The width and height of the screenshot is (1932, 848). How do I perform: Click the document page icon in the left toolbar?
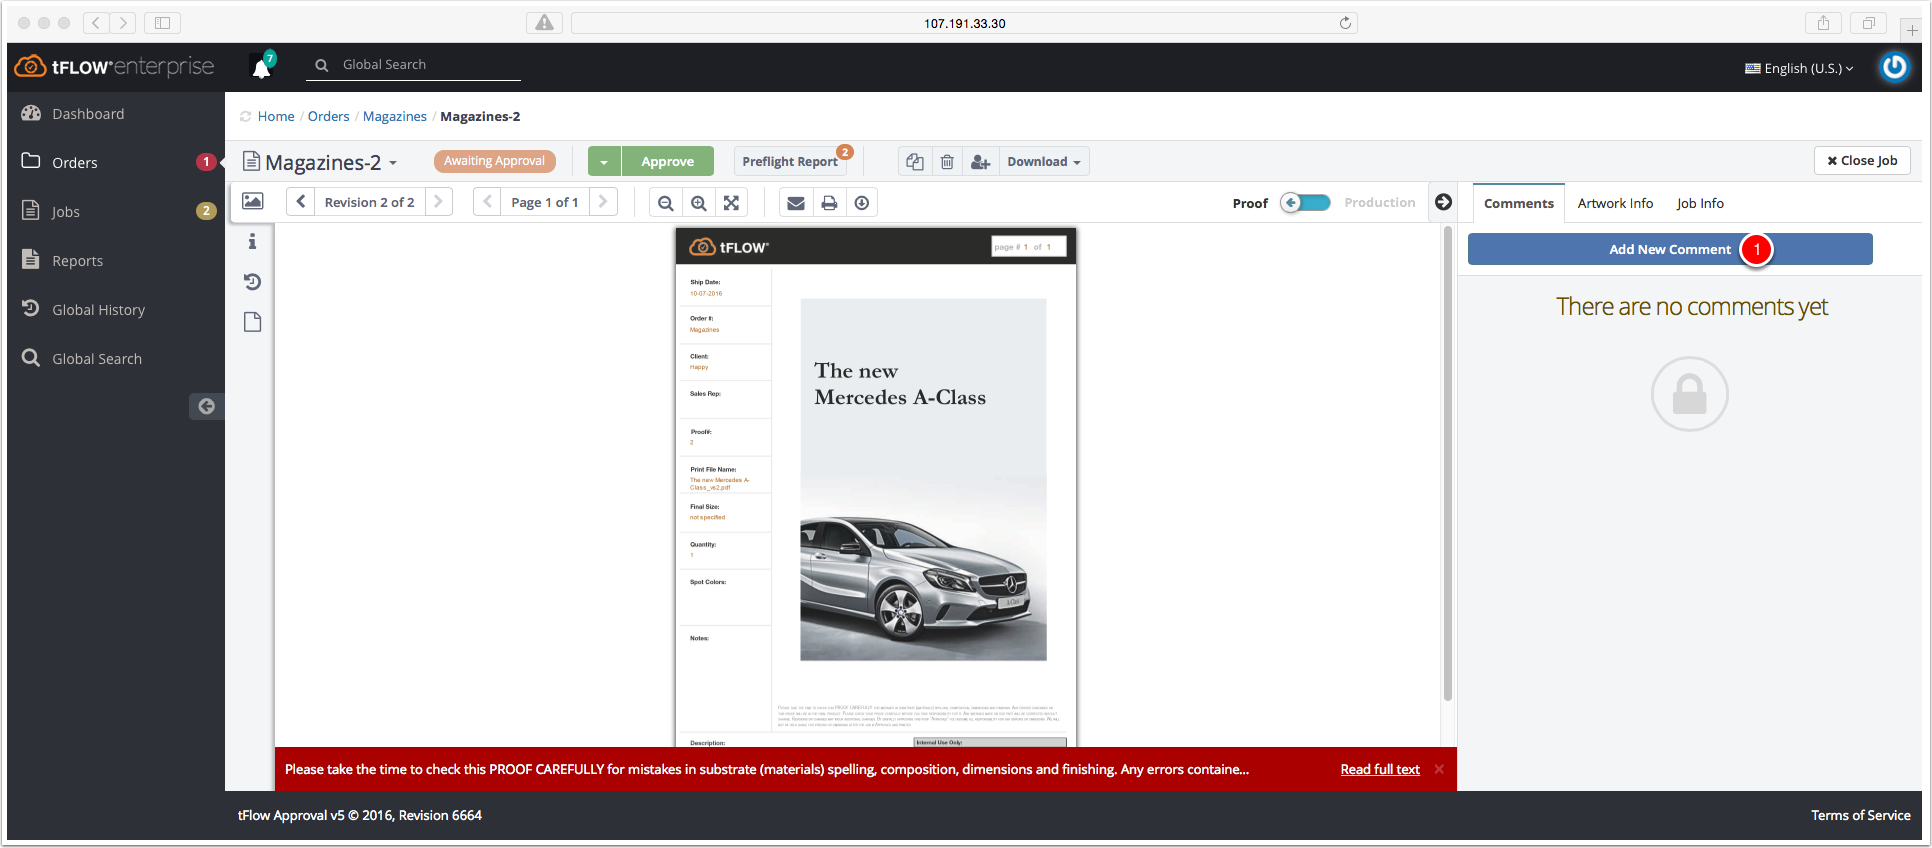click(x=252, y=322)
